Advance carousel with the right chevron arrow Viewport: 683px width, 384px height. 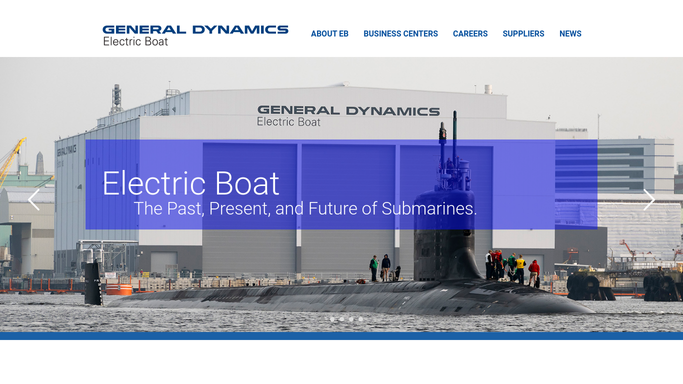(649, 200)
